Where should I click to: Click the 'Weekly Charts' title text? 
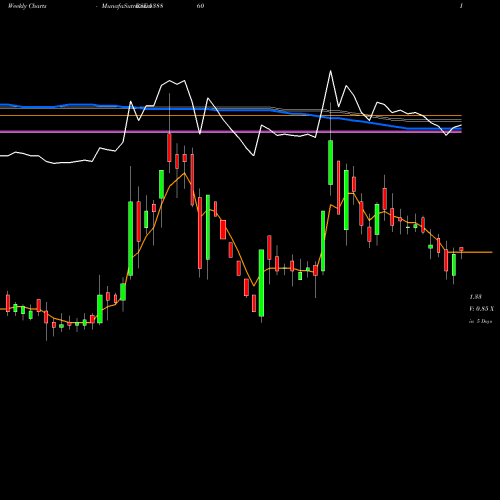27,6
